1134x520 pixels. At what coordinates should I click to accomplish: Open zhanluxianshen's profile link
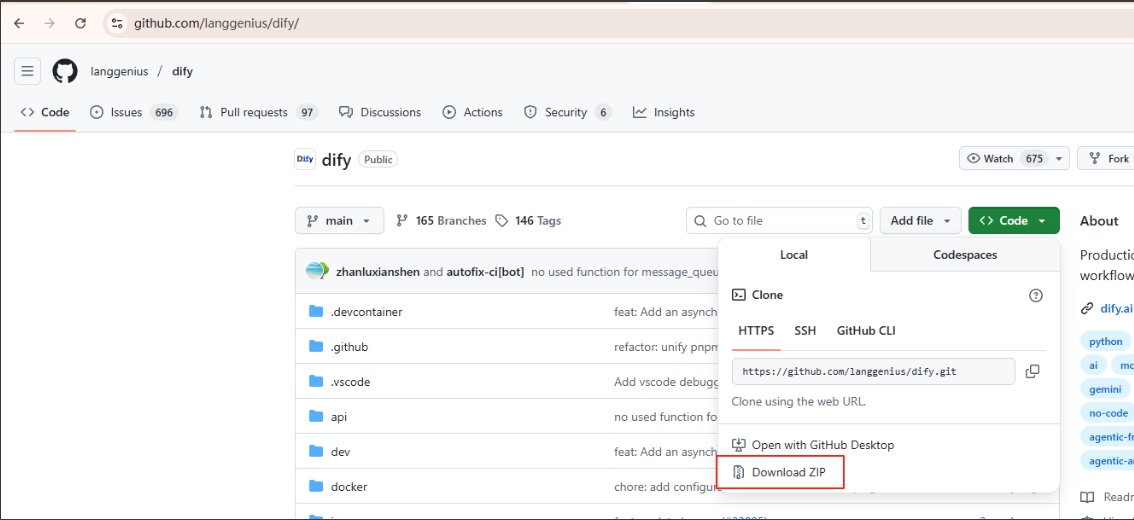pyautogui.click(x=378, y=272)
